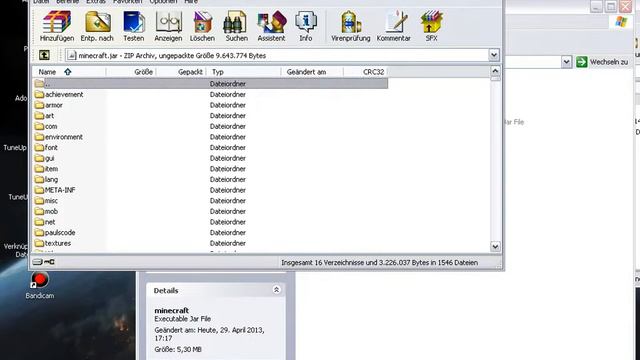640x360 pixels.
Task: Click the key icon in status bar
Action: [49, 262]
